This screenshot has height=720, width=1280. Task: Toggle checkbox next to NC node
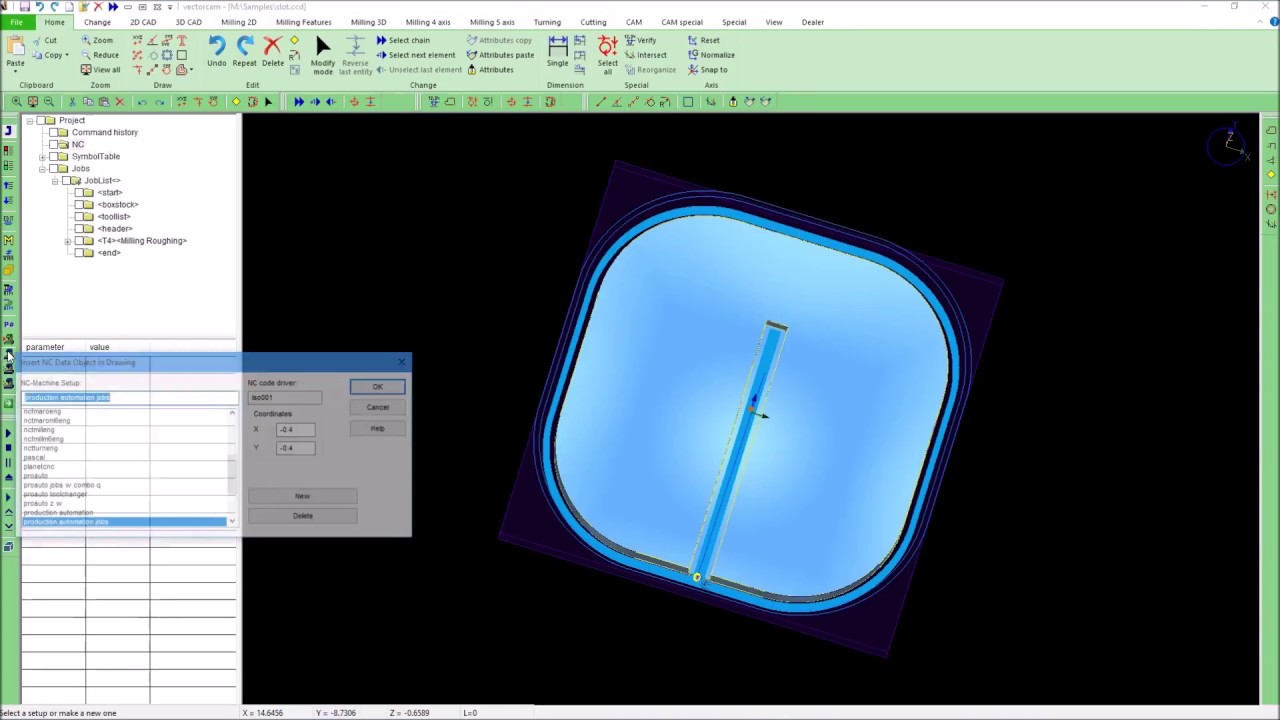53,144
